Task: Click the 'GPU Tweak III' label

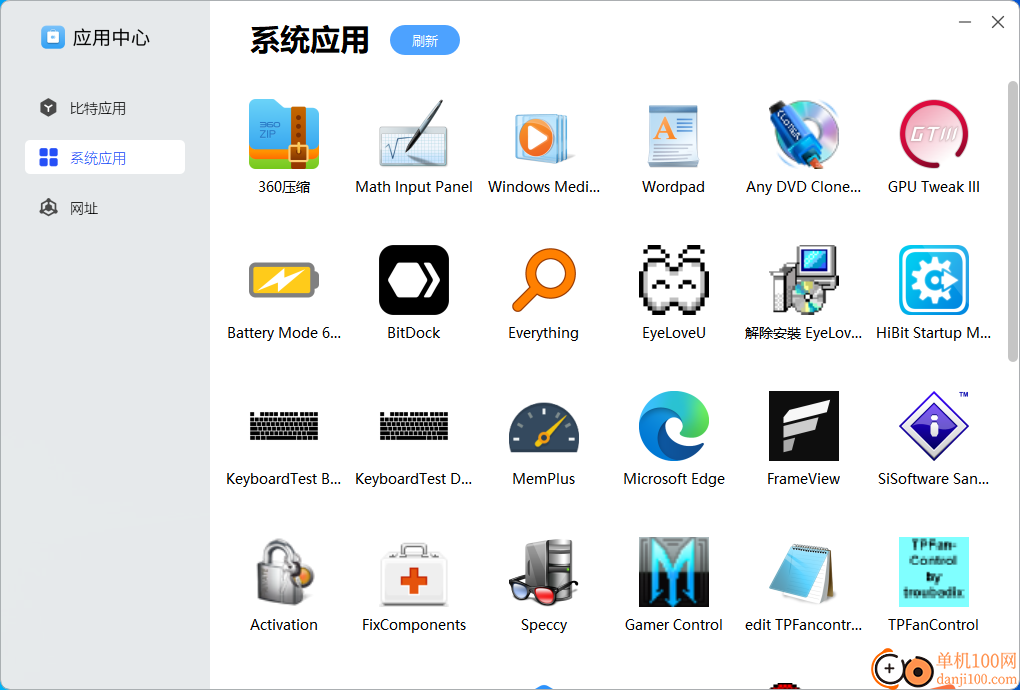Action: pyautogui.click(x=933, y=187)
